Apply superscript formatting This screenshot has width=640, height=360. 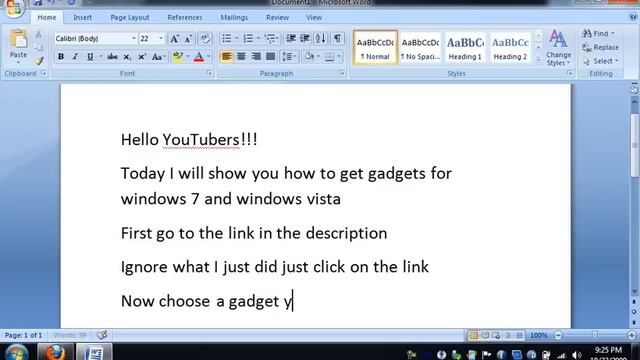(142, 57)
